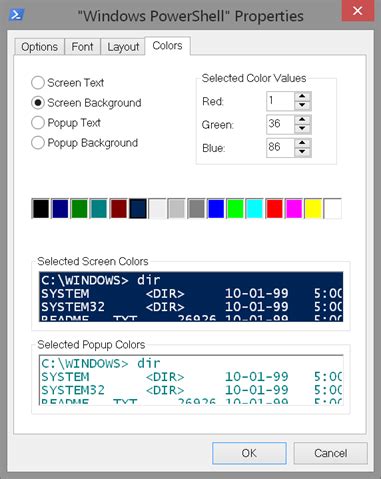
Task: Pick the dark green color swatch
Action: pyautogui.click(x=79, y=209)
